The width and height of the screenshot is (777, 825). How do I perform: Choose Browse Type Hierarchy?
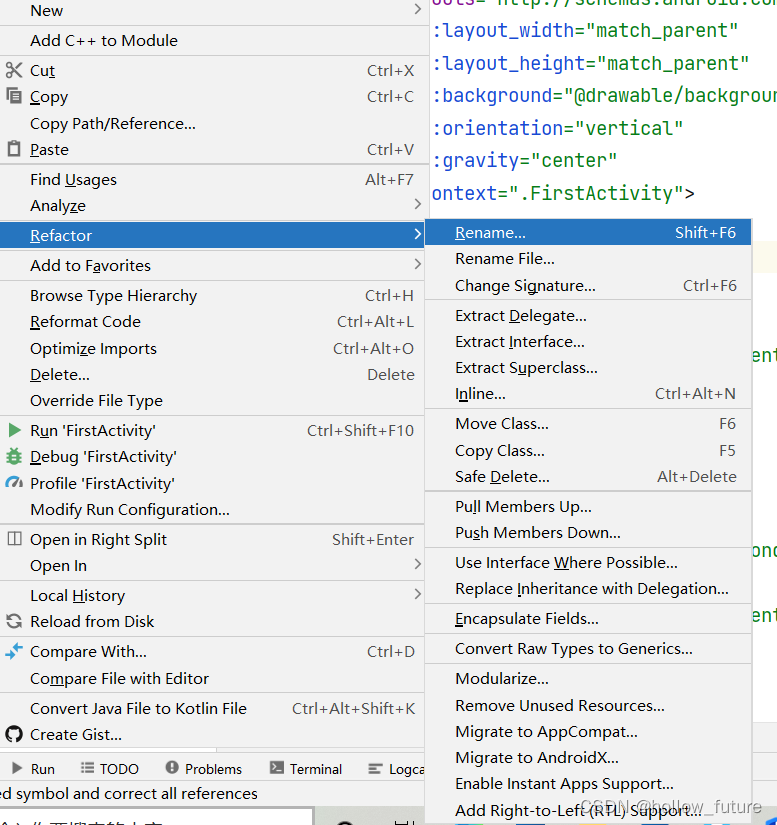212,296
